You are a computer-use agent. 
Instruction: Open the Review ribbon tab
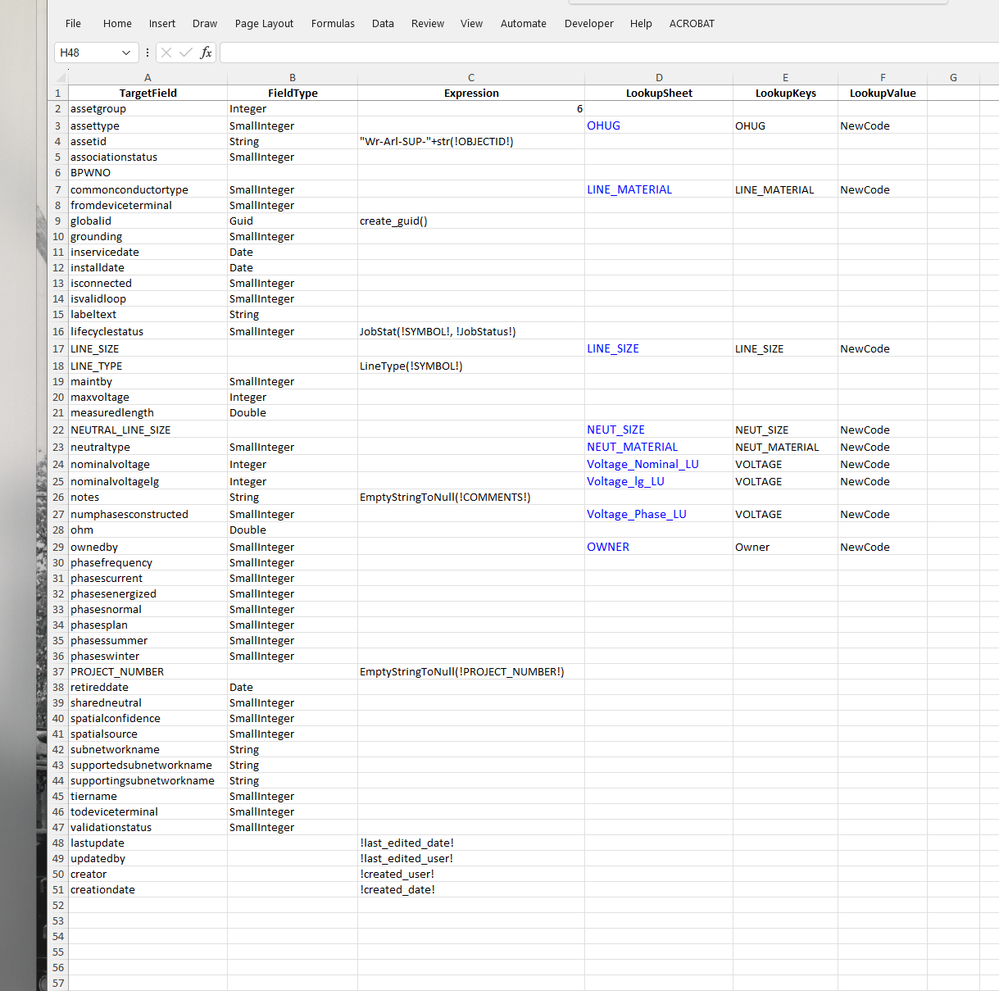point(427,24)
